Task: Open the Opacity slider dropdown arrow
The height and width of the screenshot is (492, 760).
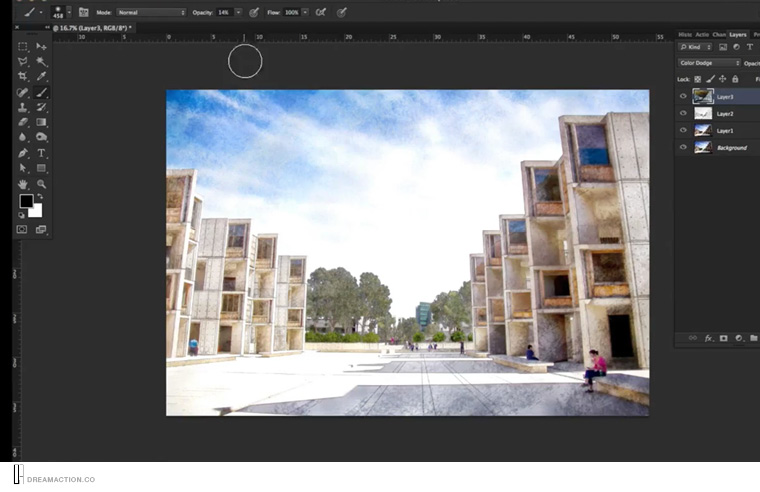Action: (x=238, y=13)
